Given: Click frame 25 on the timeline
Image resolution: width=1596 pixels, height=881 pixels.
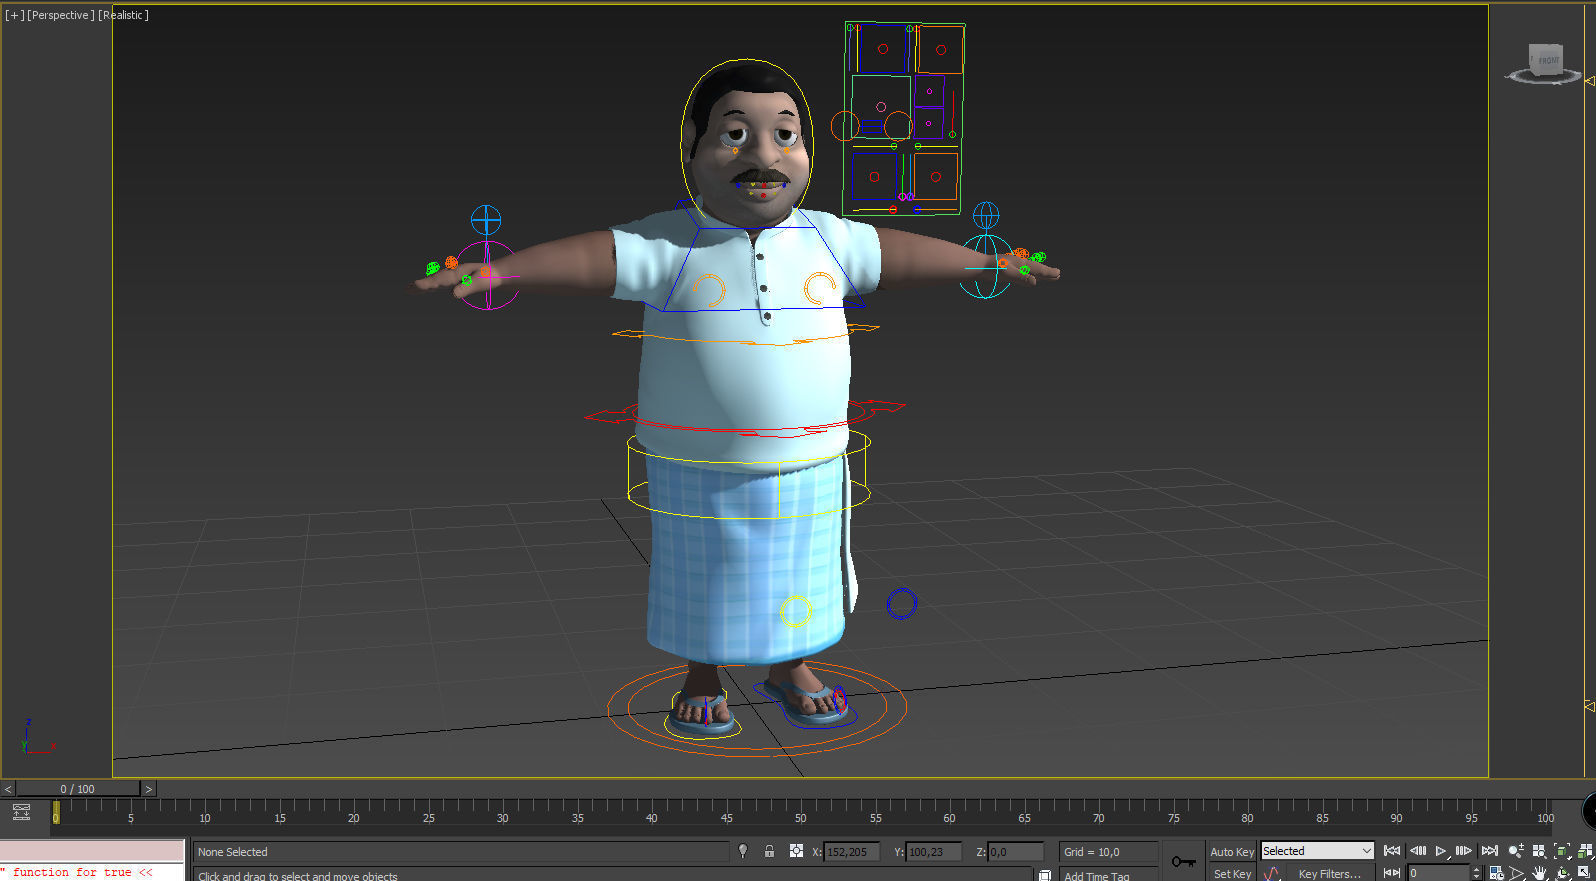Looking at the screenshot, I should pos(428,818).
